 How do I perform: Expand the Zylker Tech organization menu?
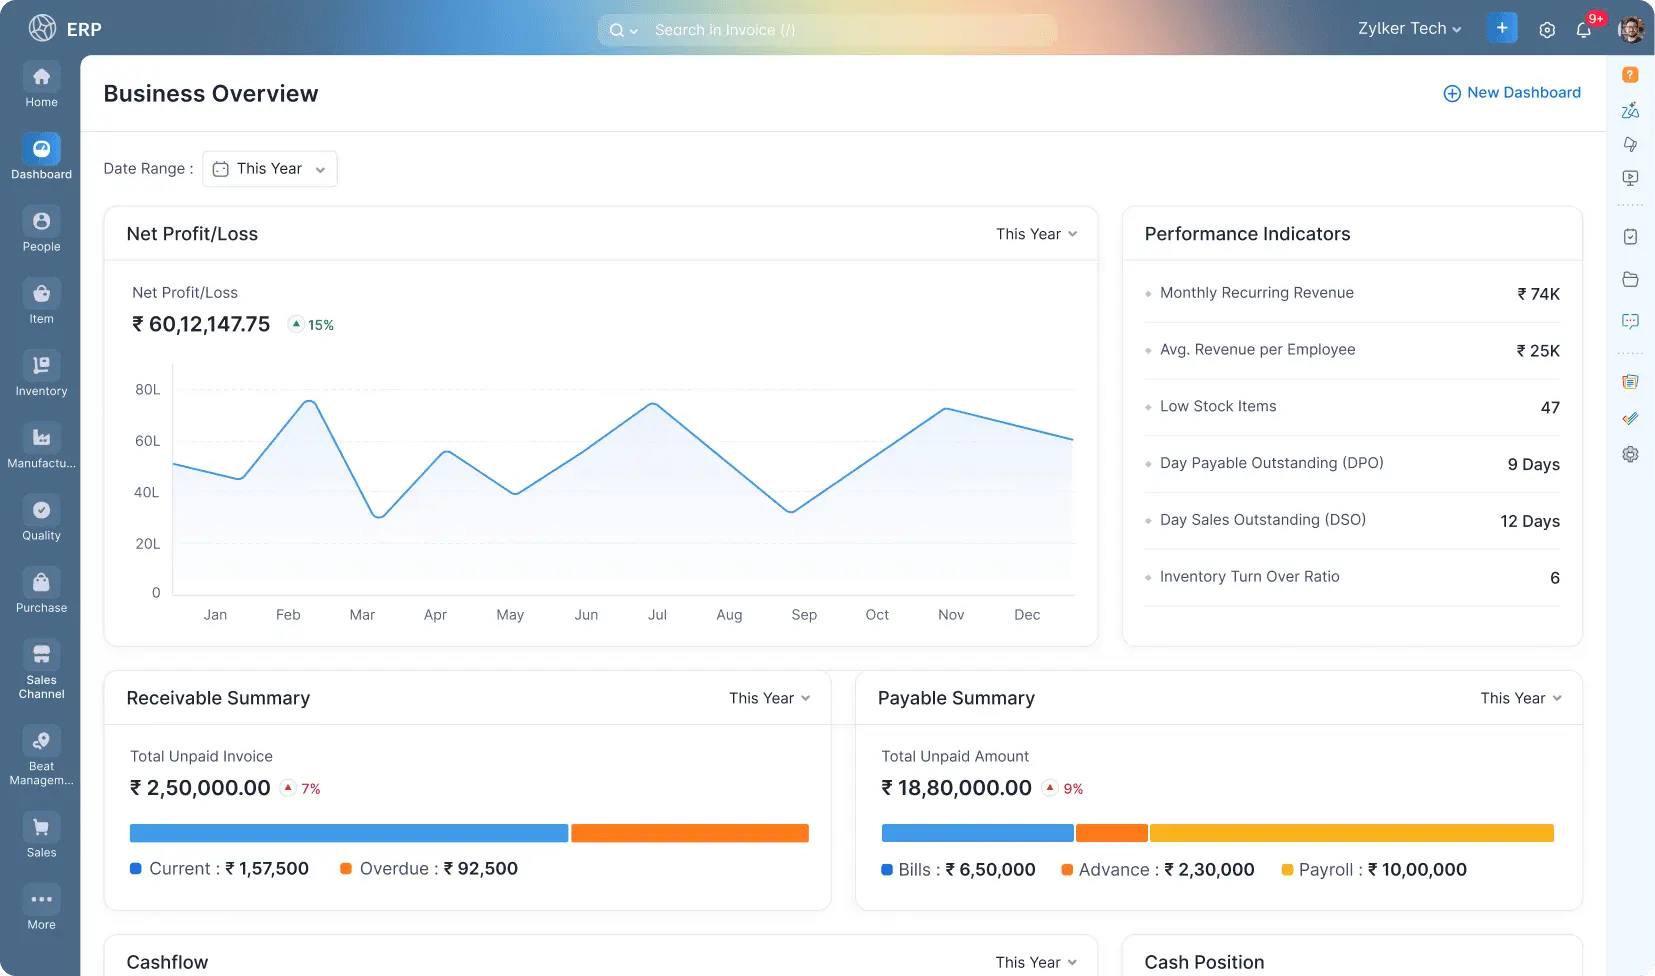point(1409,28)
